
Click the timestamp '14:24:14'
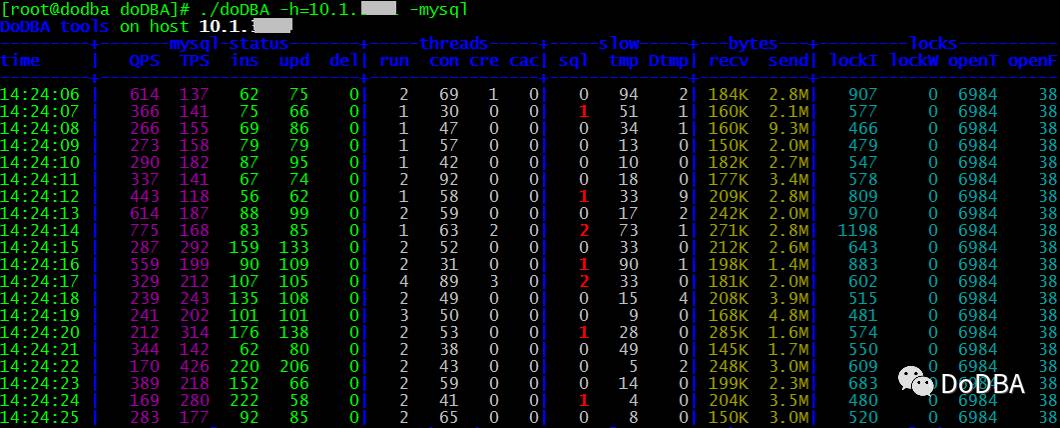40,230
